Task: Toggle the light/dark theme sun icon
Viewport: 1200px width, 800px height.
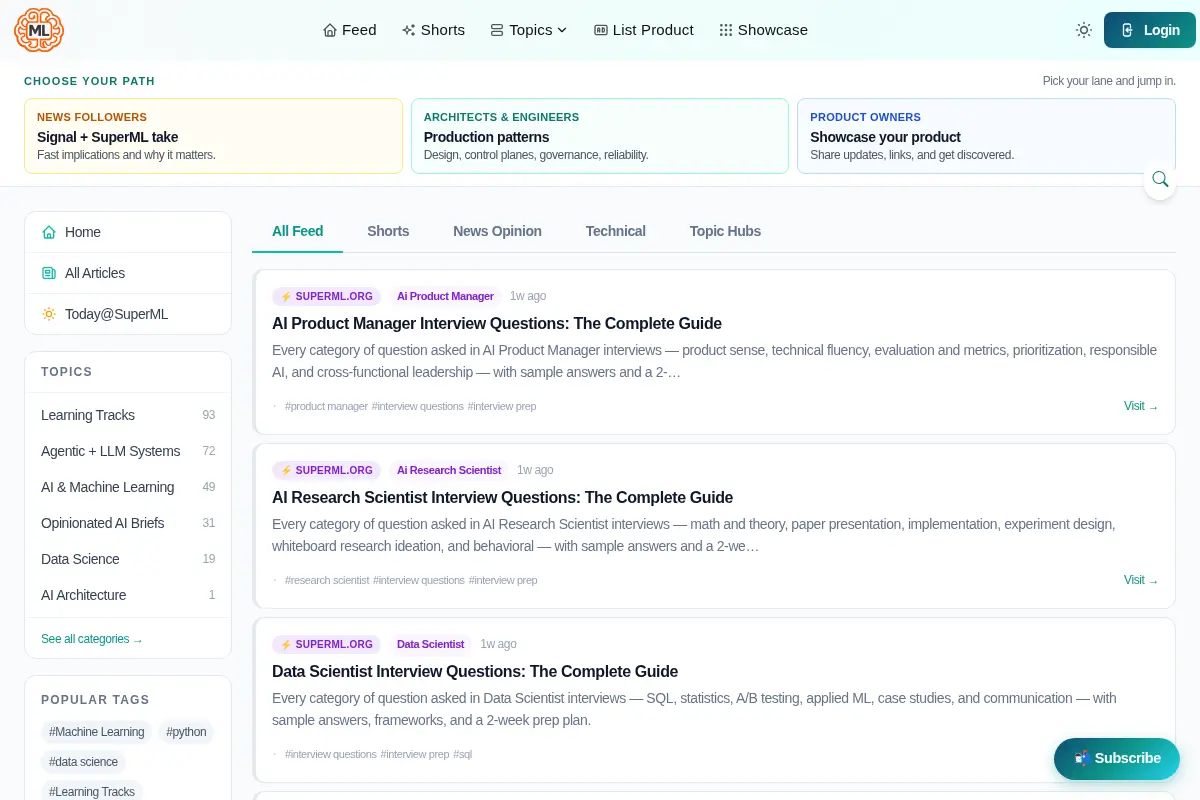Action: (1084, 30)
